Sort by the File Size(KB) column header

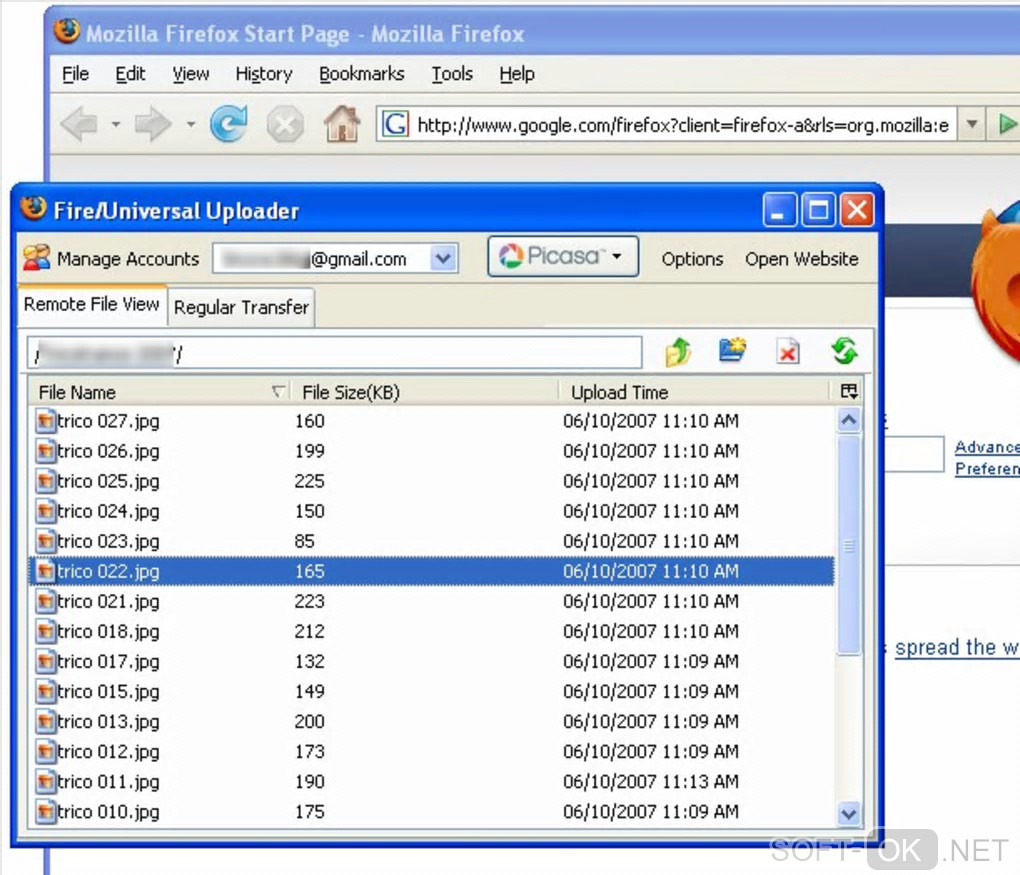(424, 392)
